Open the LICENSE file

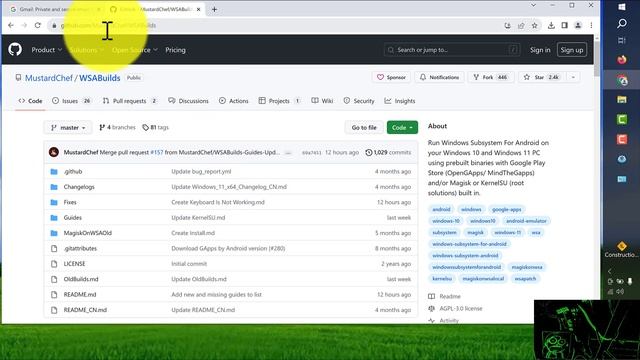click(75, 264)
